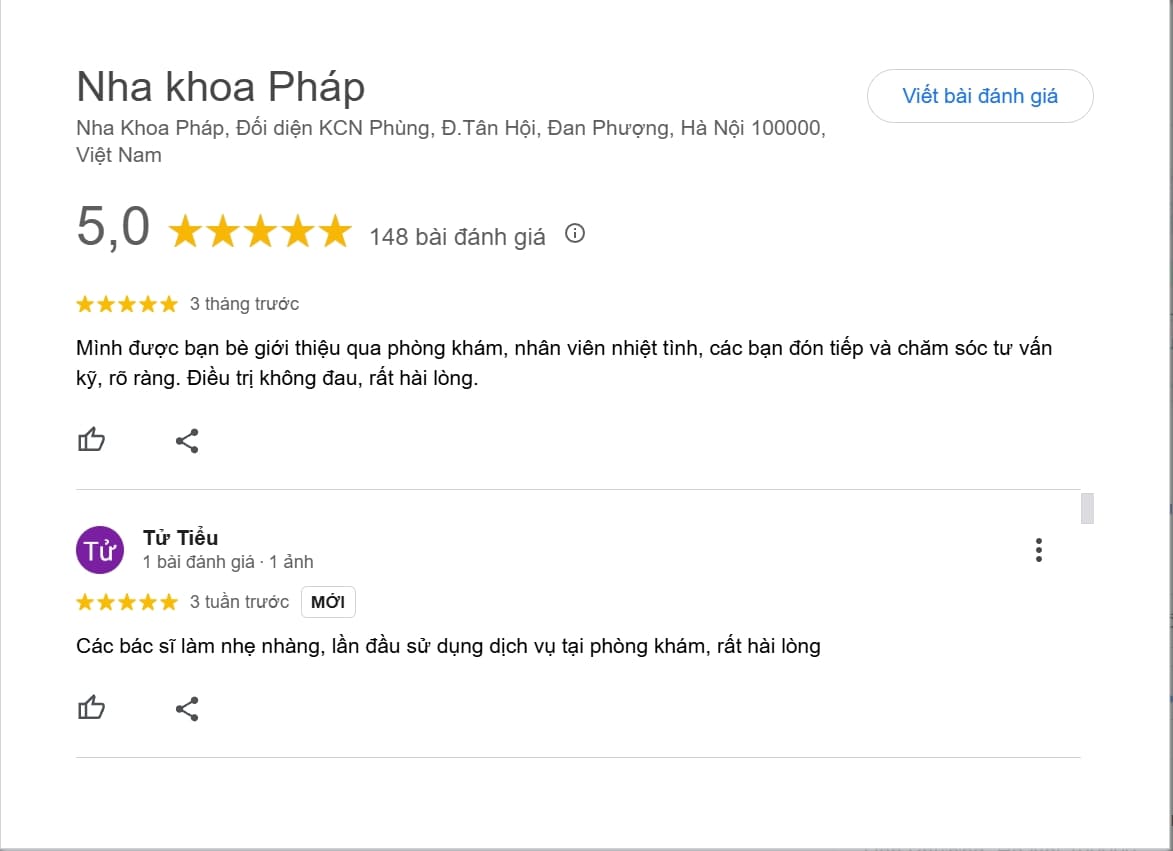Screen dimensions: 1173x851
Task: Click the thumbs up icon on the first review
Action: [x=91, y=440]
